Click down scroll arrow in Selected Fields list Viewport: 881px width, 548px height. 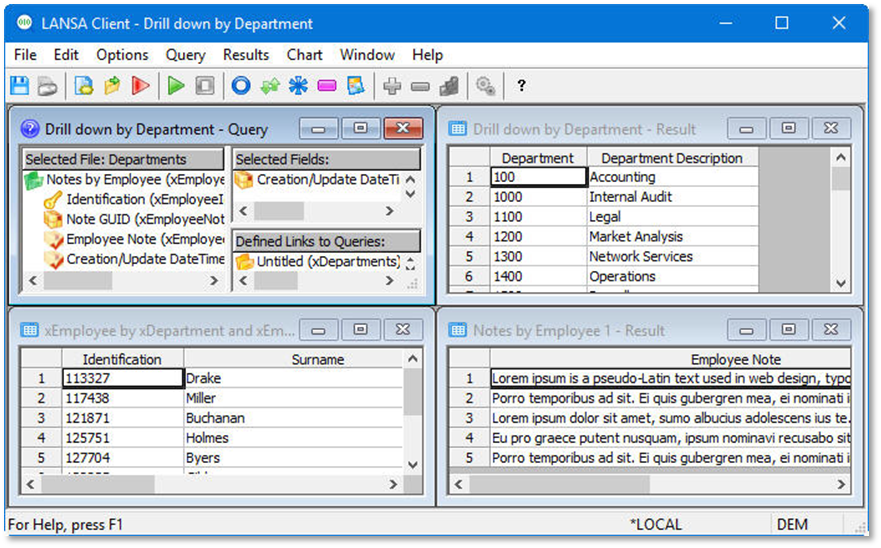pos(411,194)
